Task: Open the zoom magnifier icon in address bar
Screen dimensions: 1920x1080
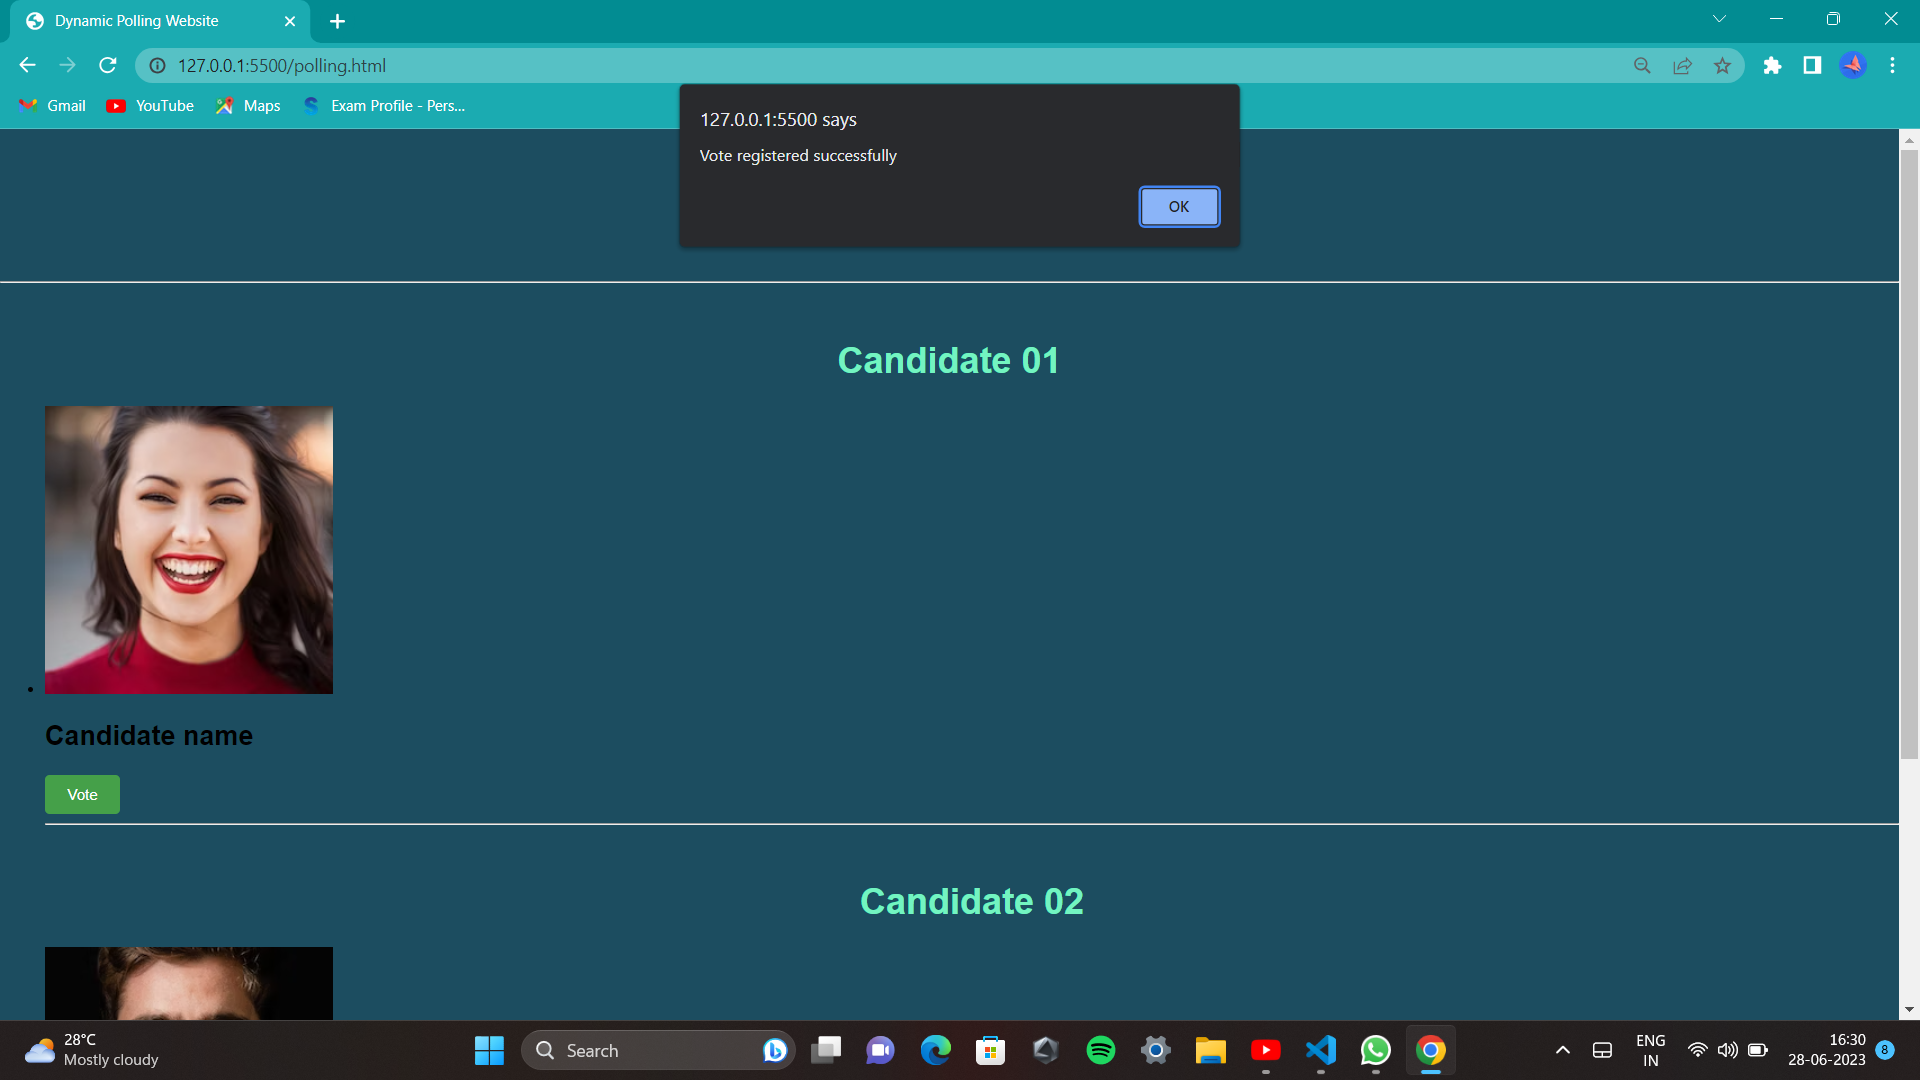Action: pos(1642,65)
